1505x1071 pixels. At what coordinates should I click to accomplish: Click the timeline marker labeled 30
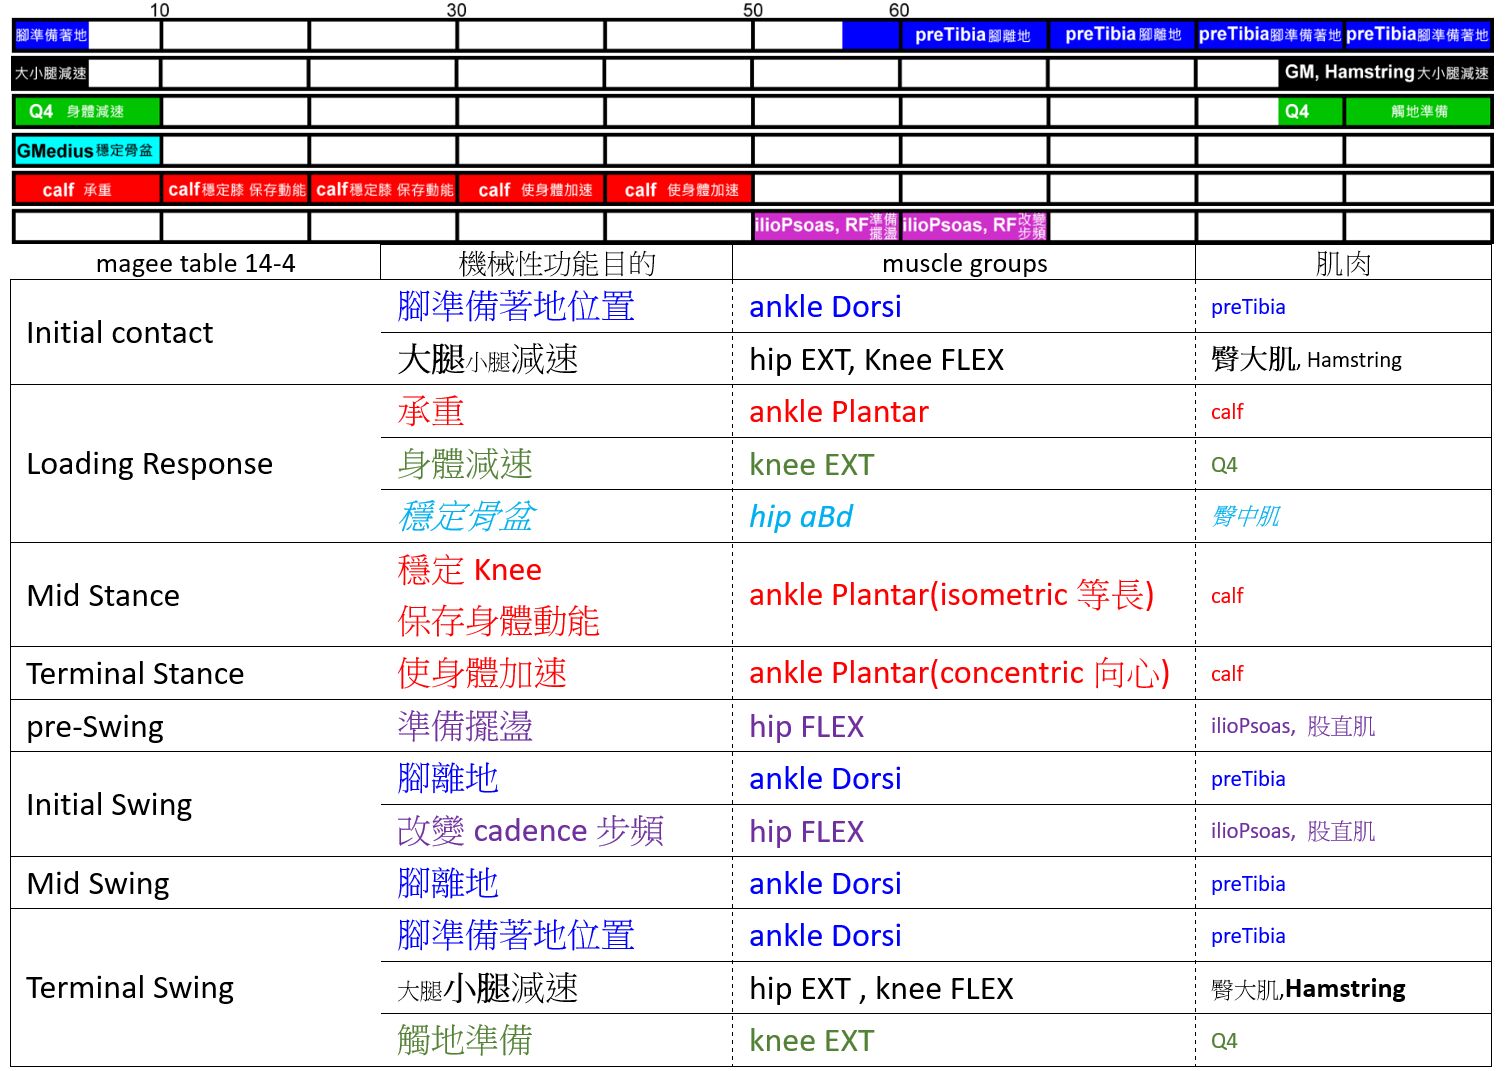(457, 10)
